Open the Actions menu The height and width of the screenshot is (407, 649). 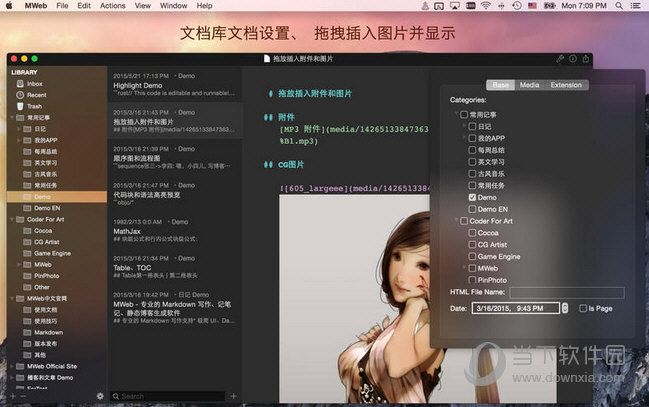click(113, 5)
